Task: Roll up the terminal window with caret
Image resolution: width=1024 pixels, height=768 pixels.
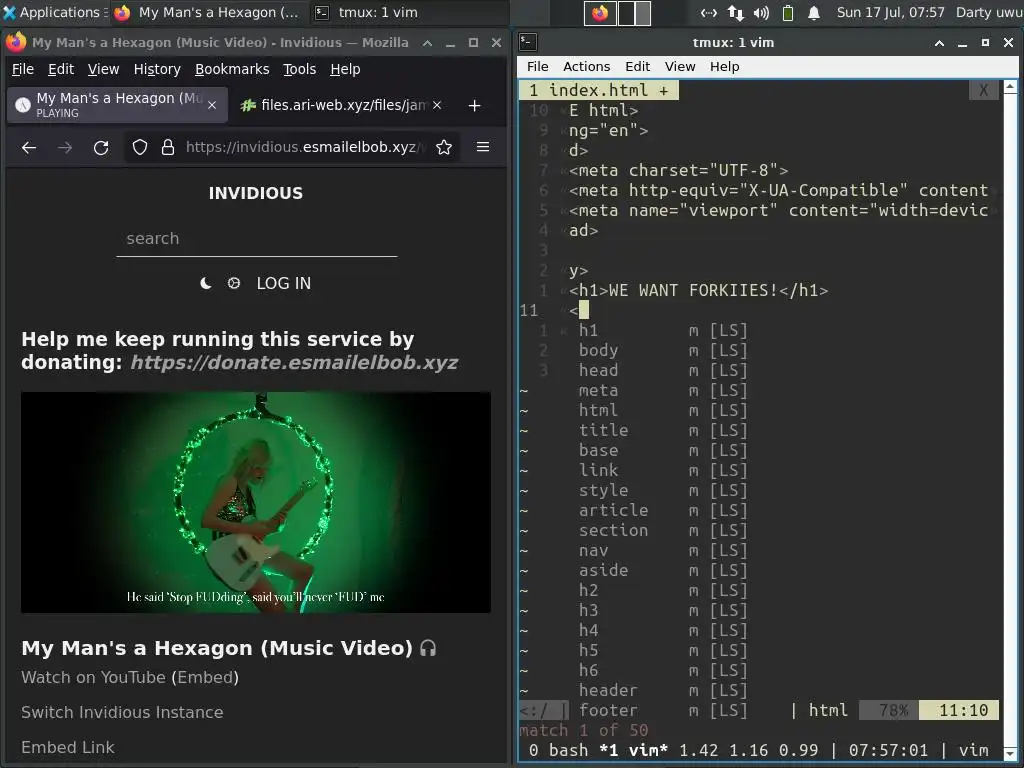Action: click(x=939, y=43)
